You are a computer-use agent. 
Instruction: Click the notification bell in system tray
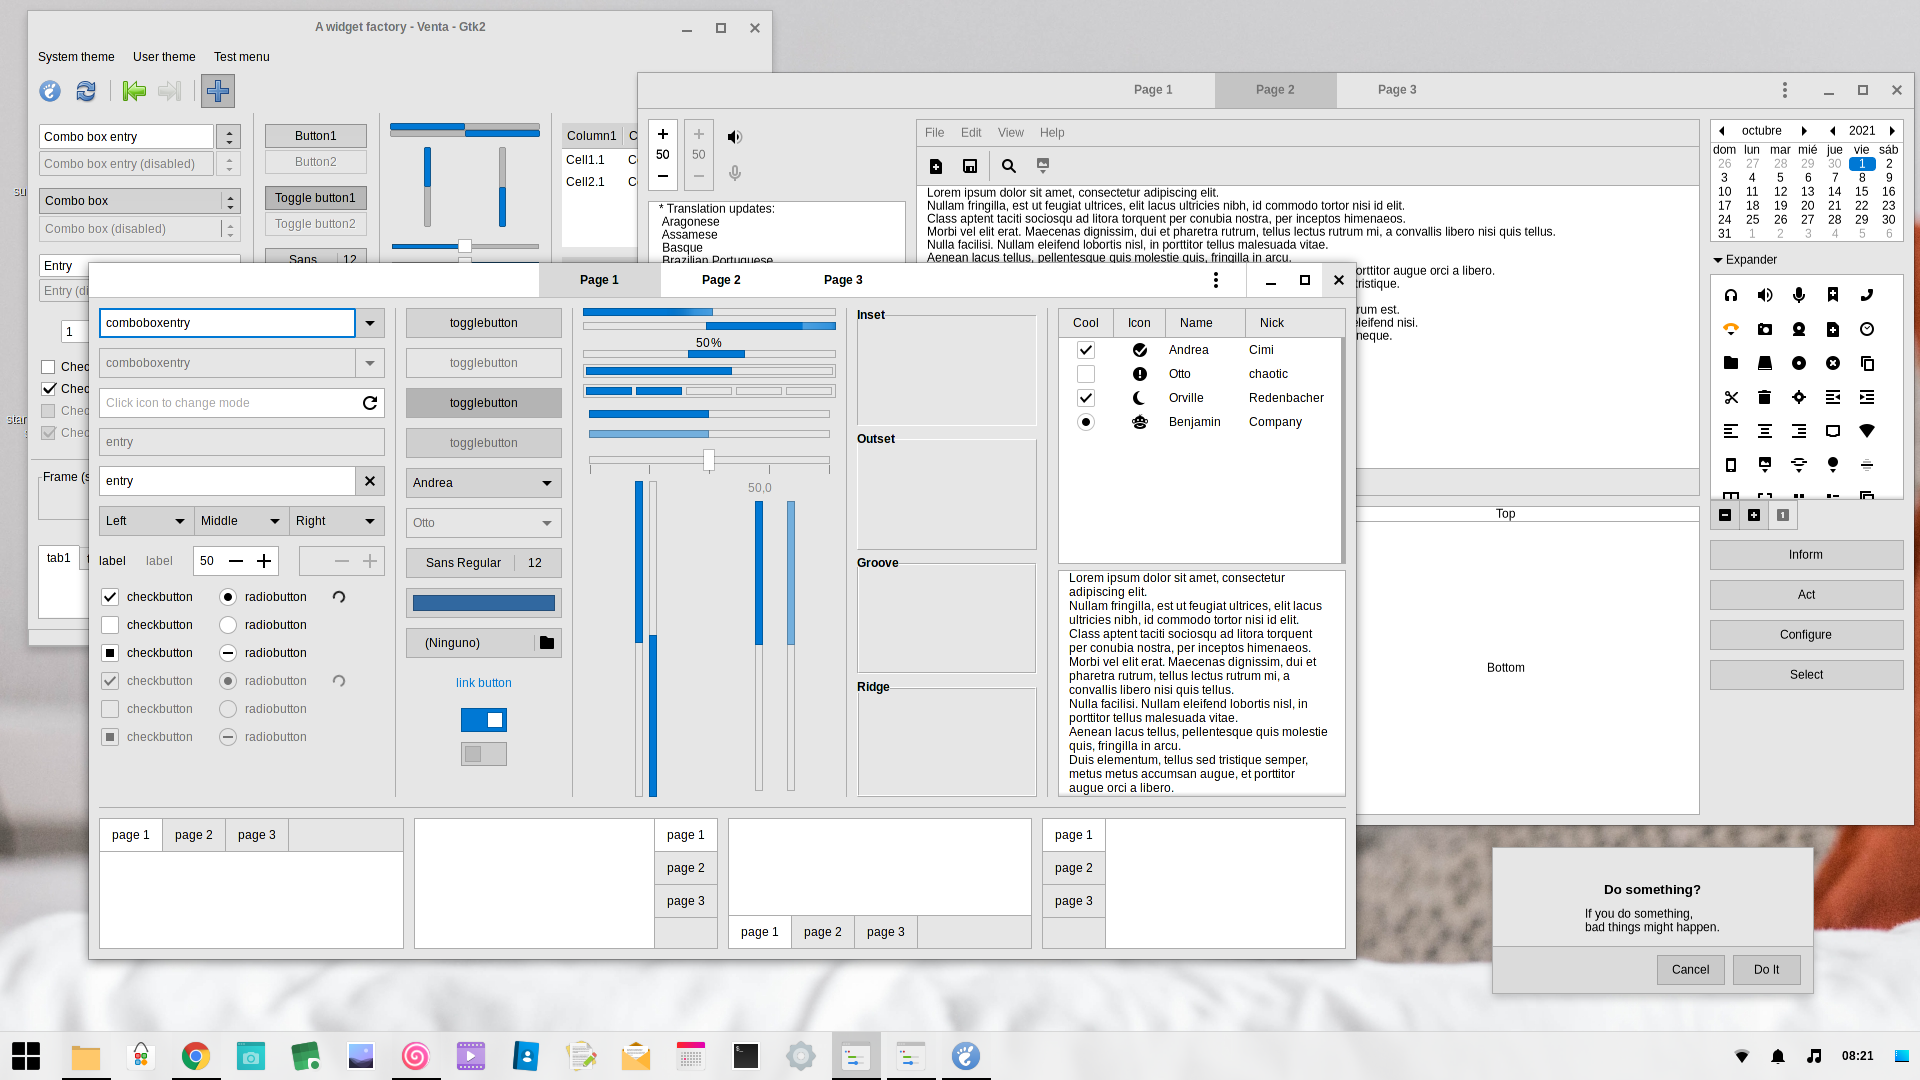tap(1778, 1056)
